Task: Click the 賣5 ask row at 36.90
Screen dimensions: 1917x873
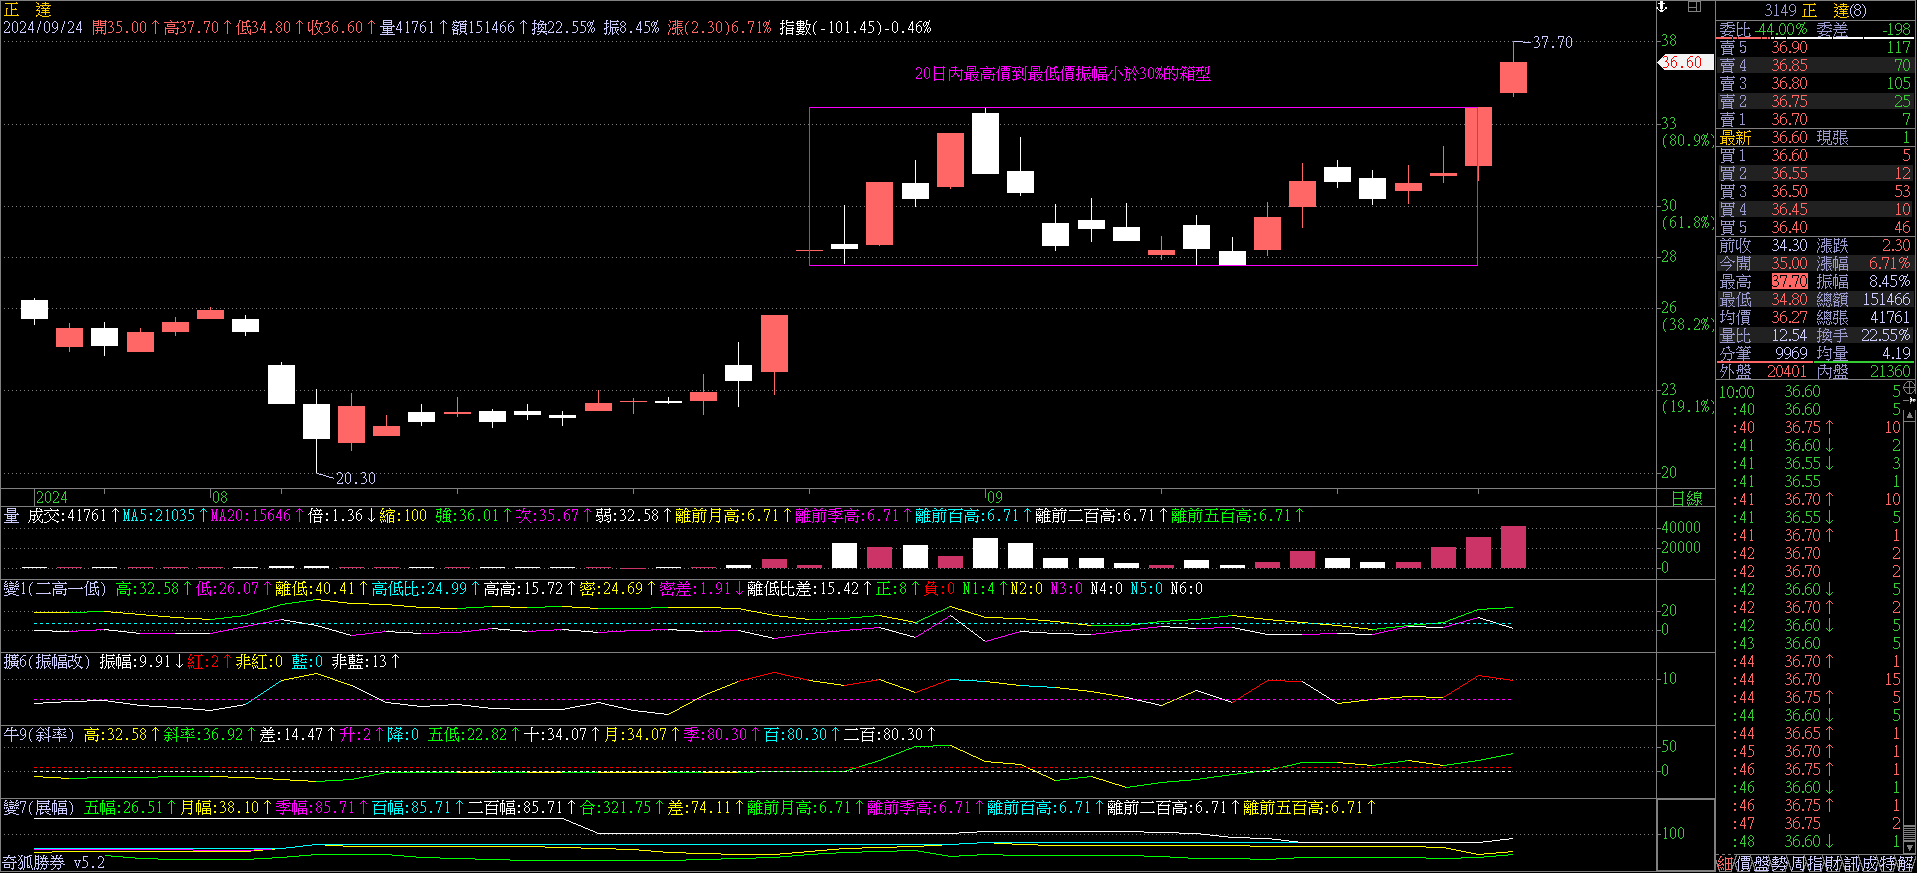Action: (x=1814, y=47)
